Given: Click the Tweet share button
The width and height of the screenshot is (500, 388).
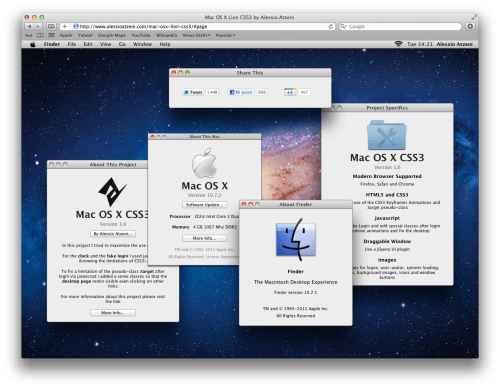Looking at the screenshot, I should point(193,92).
